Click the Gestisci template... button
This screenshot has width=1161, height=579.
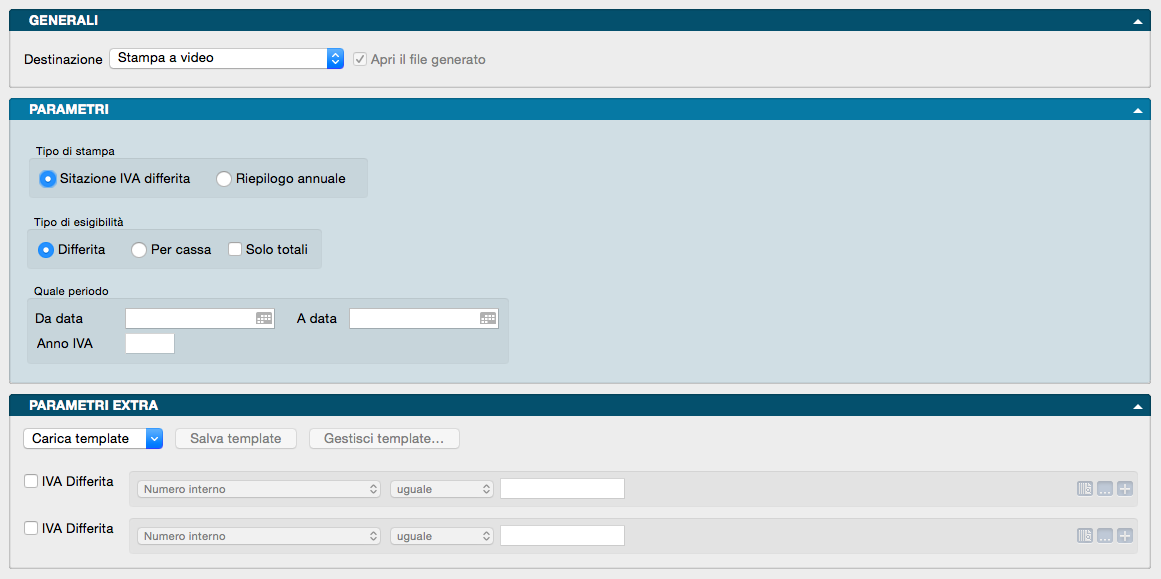coord(384,438)
